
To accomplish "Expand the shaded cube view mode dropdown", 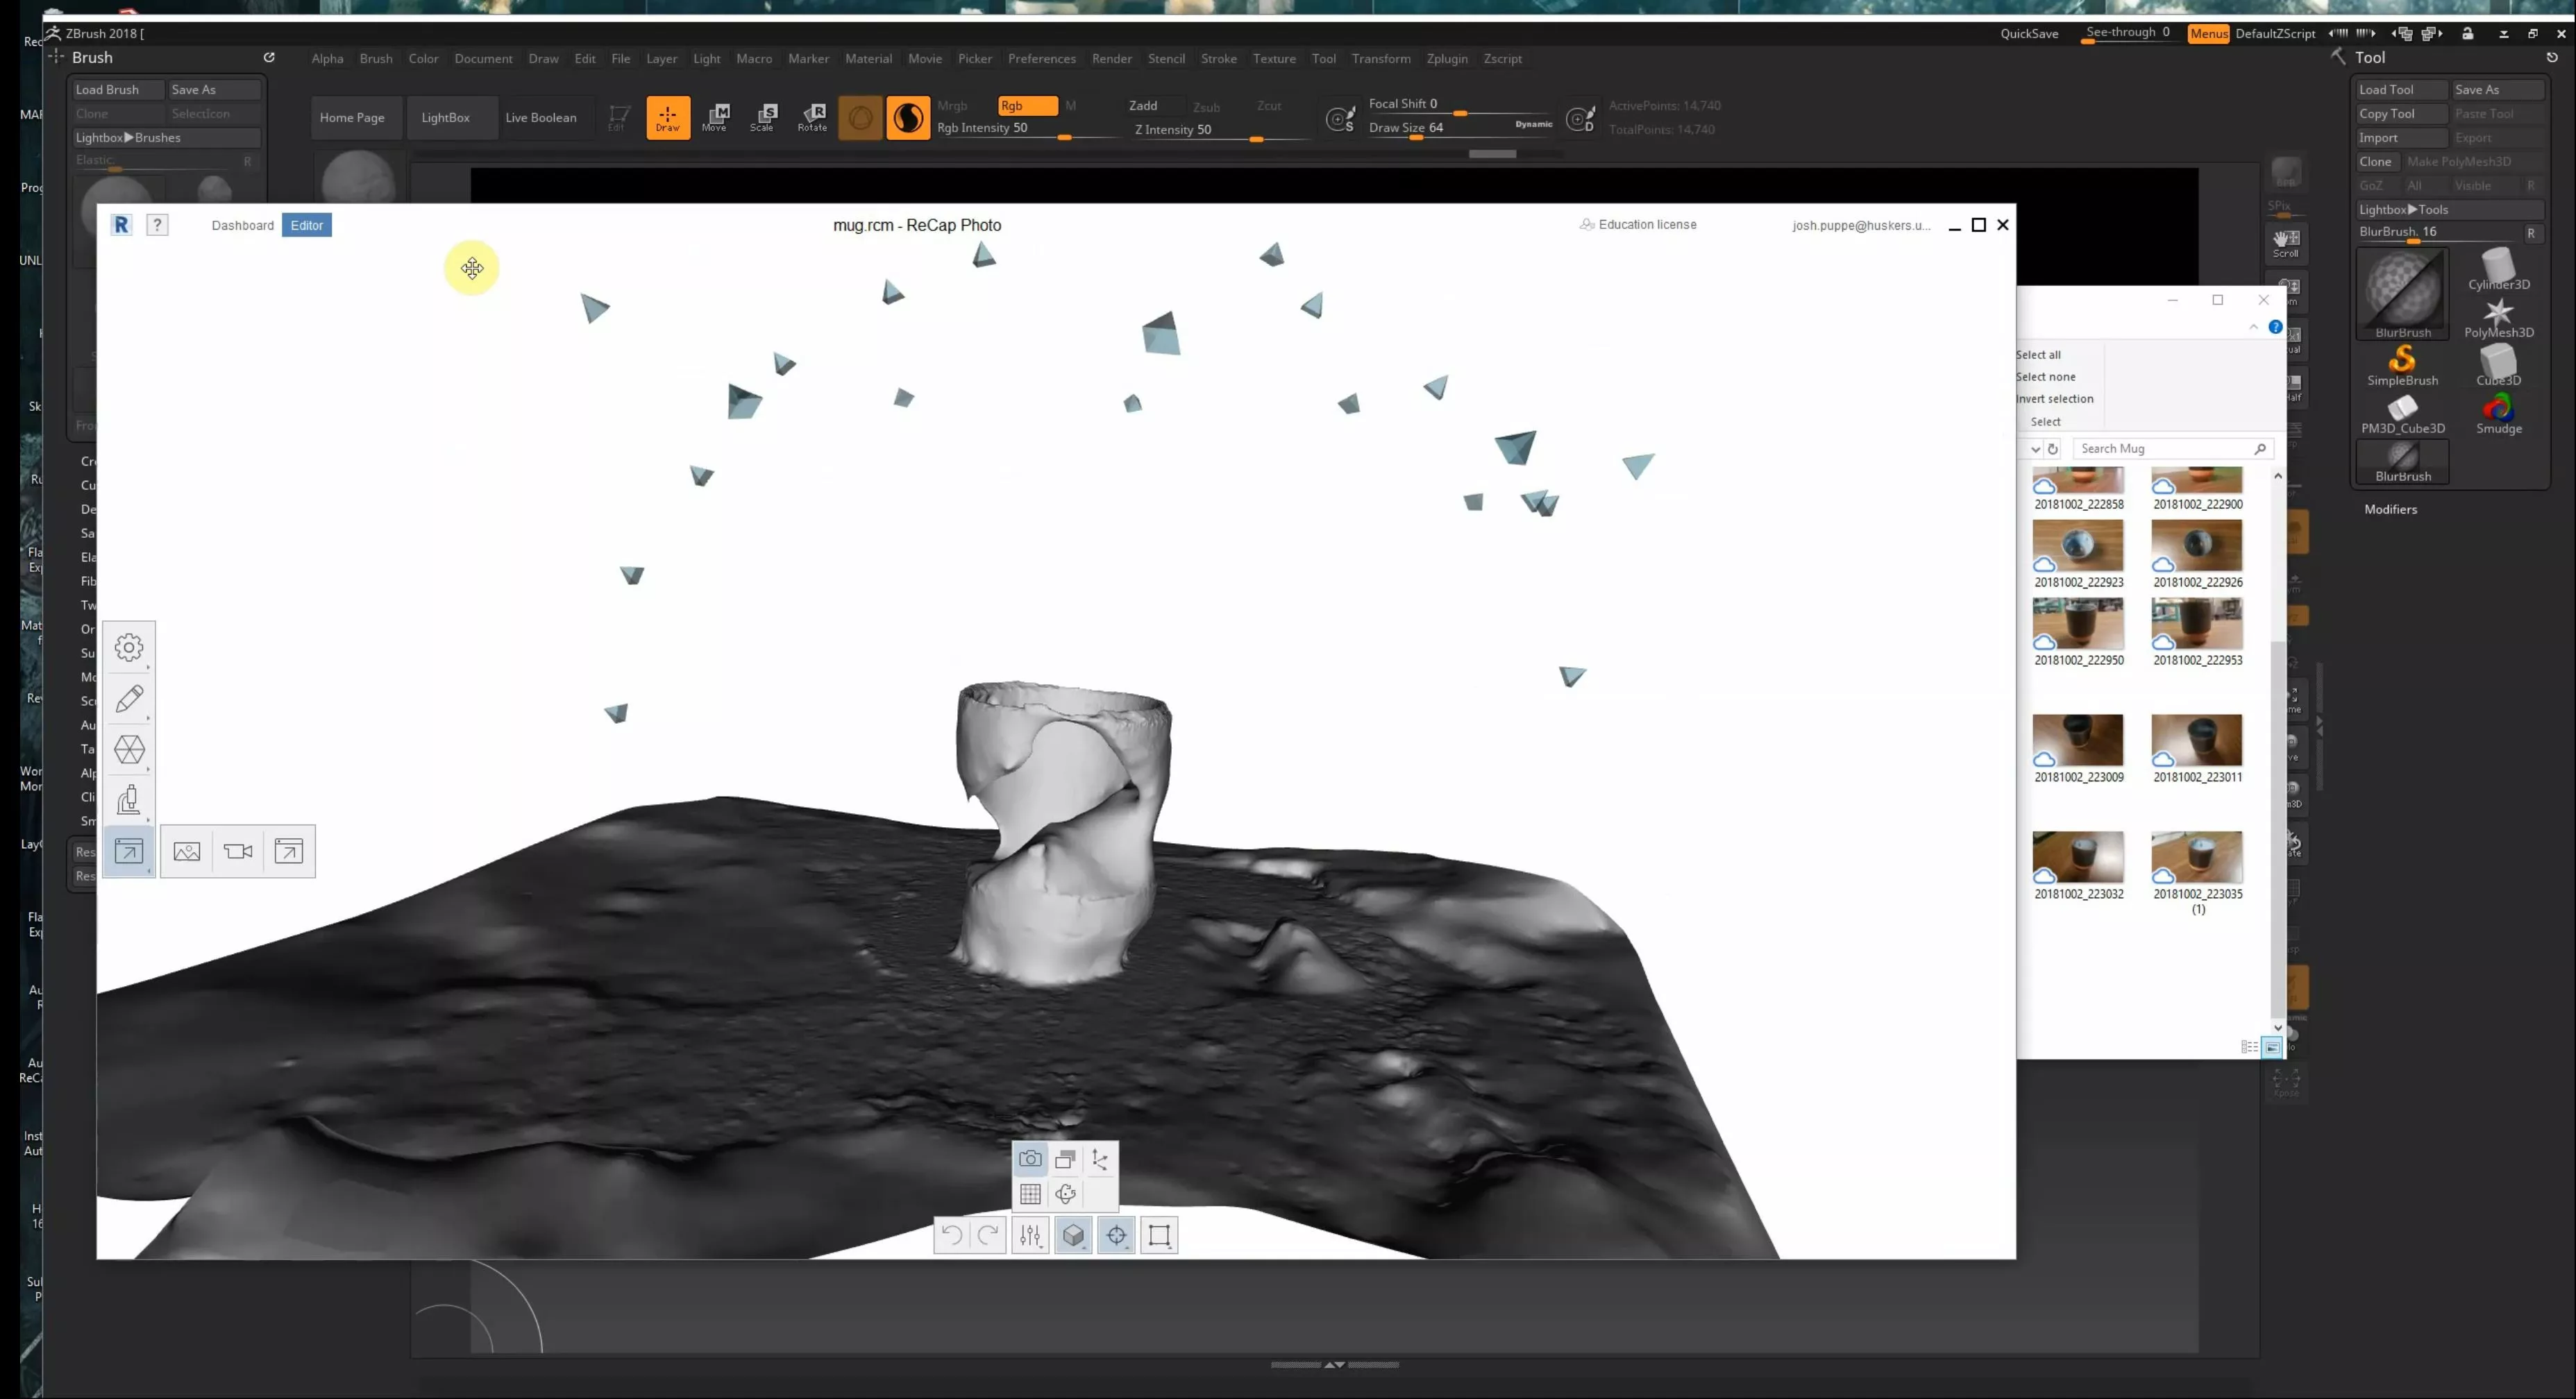I will point(1073,1235).
